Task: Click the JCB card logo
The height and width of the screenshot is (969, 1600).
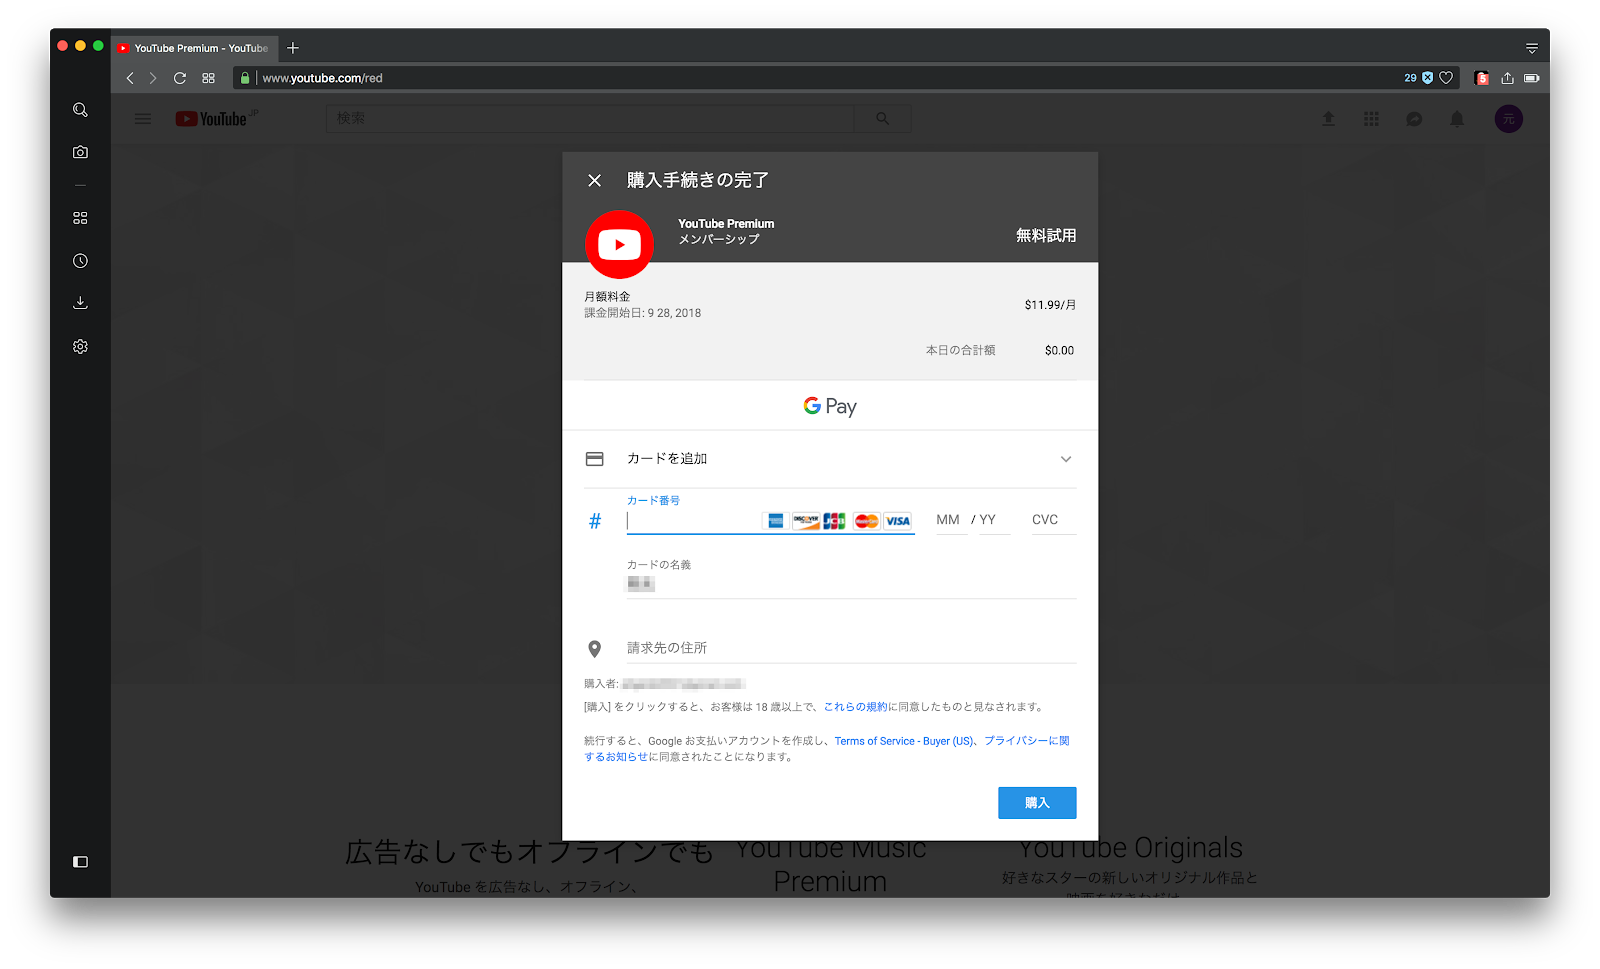Action: [x=834, y=521]
